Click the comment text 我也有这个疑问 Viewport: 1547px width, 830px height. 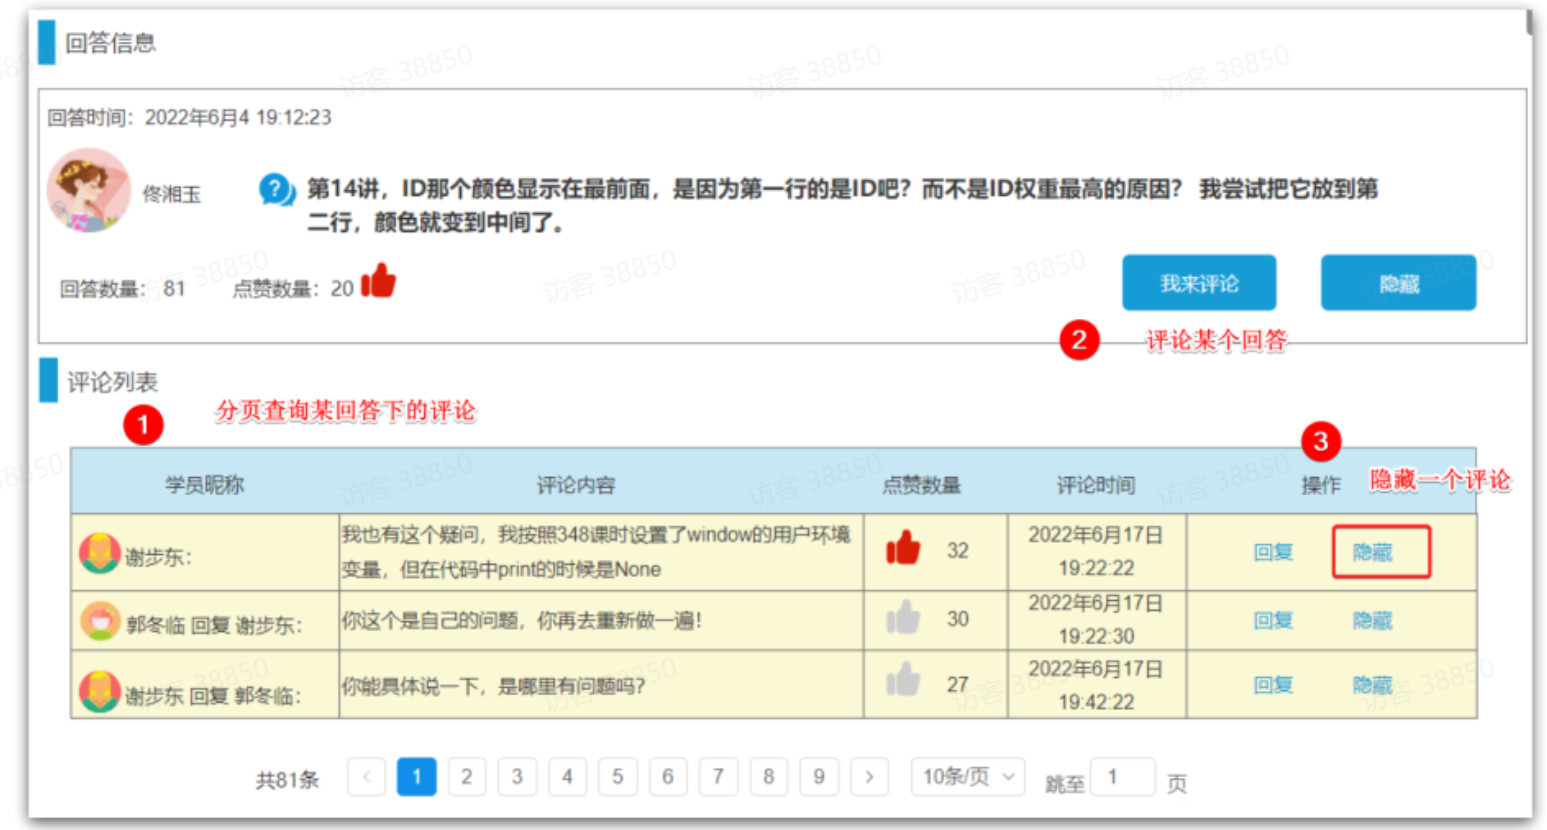tap(596, 552)
